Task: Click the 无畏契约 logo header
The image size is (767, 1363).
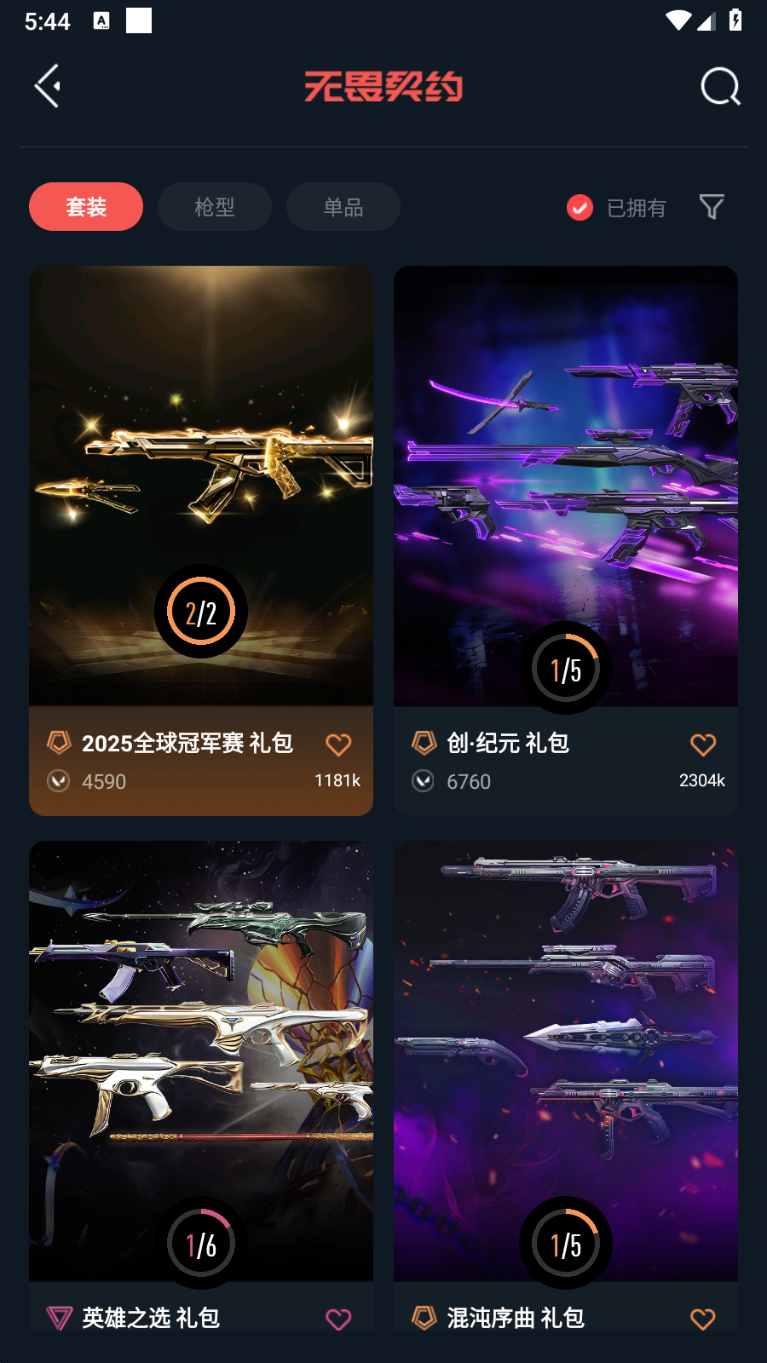Action: [384, 87]
